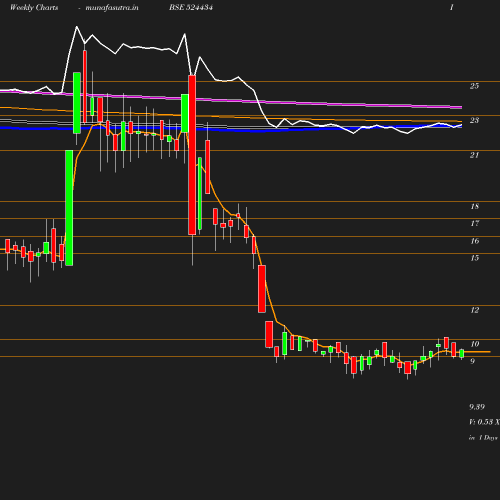Viewport: 500px width, 500px height.
Task: Click price axis label 16
Action: [x=475, y=241]
